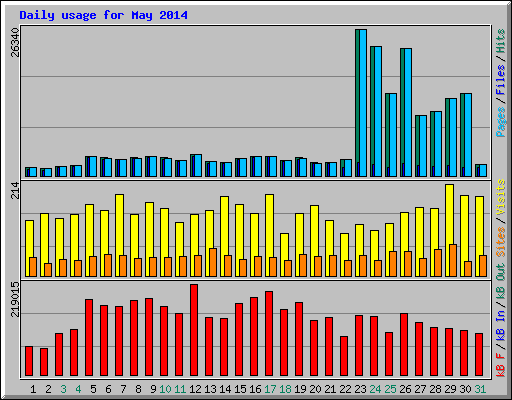Click day label 19 on x-axis

pyautogui.click(x=300, y=389)
